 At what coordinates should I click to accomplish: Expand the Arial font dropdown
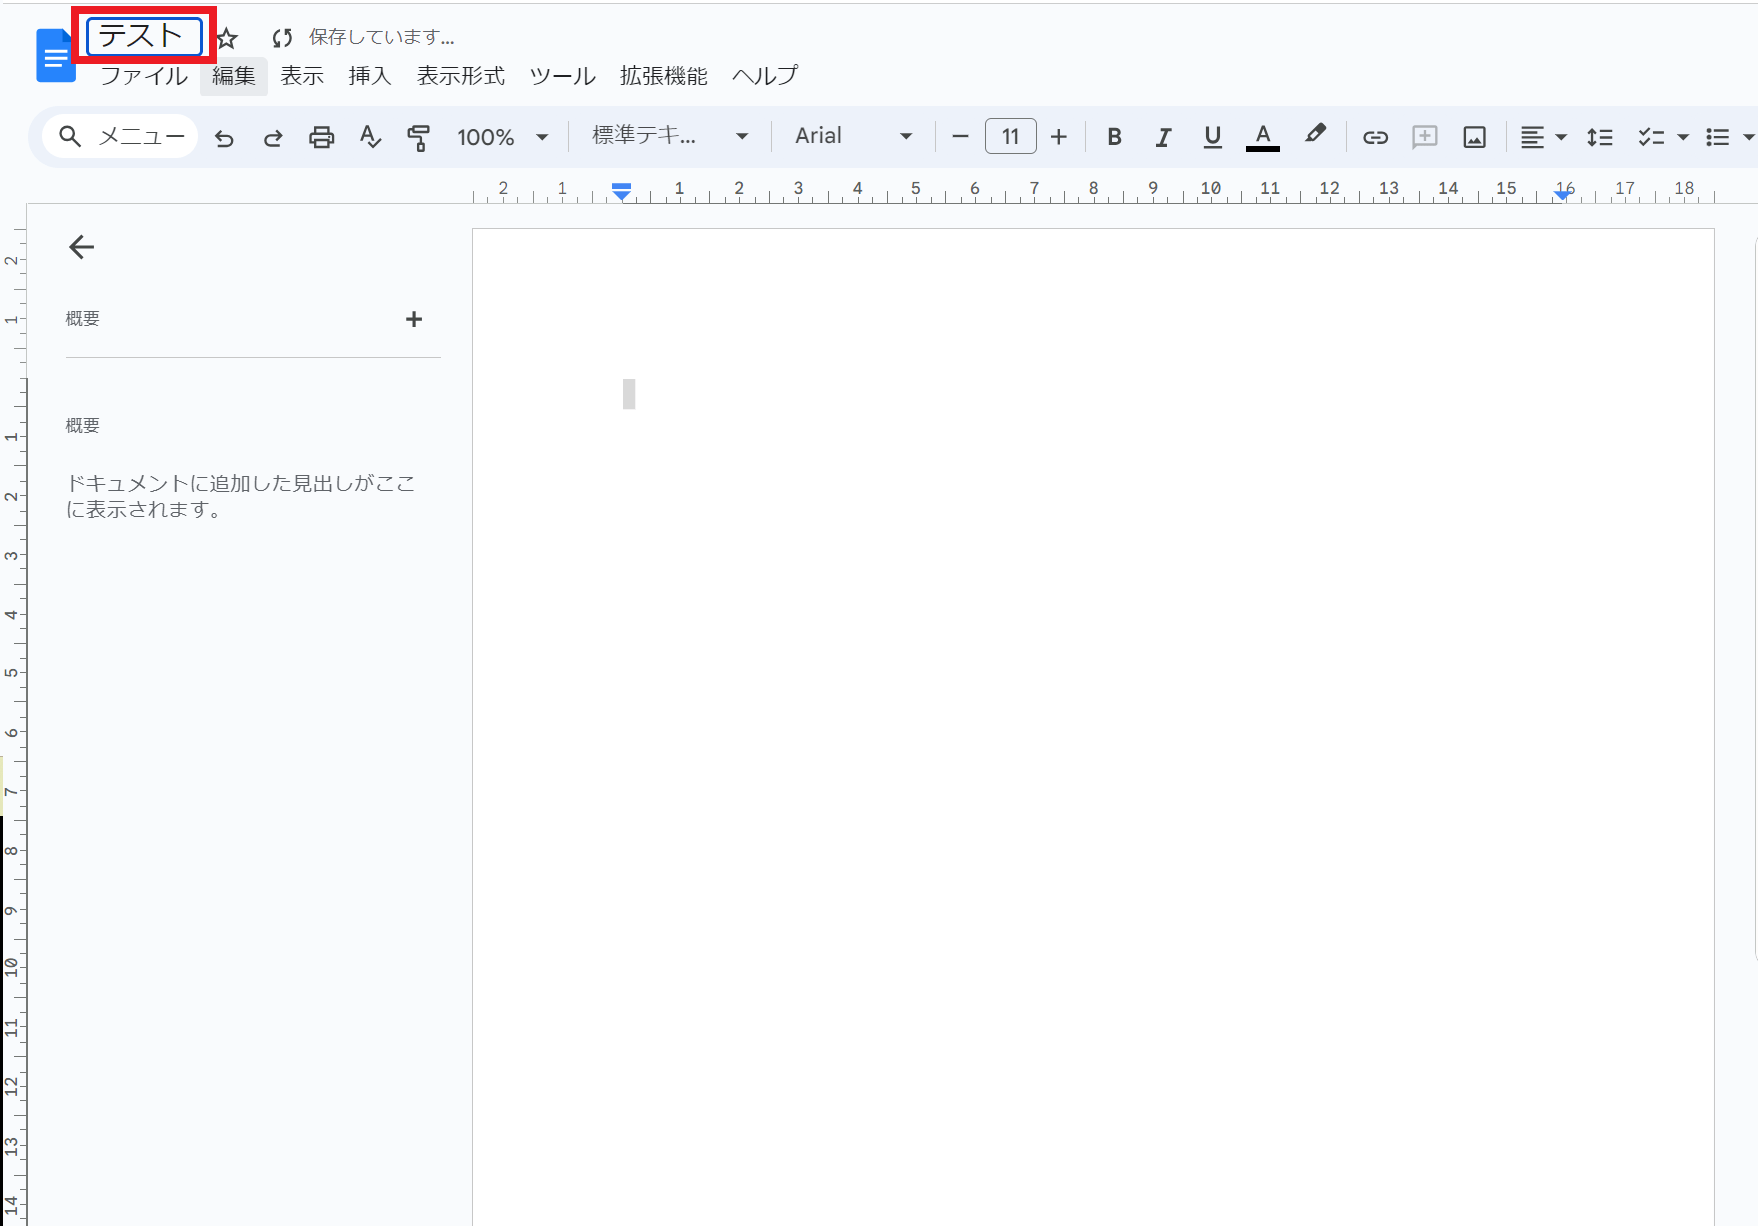[853, 136]
